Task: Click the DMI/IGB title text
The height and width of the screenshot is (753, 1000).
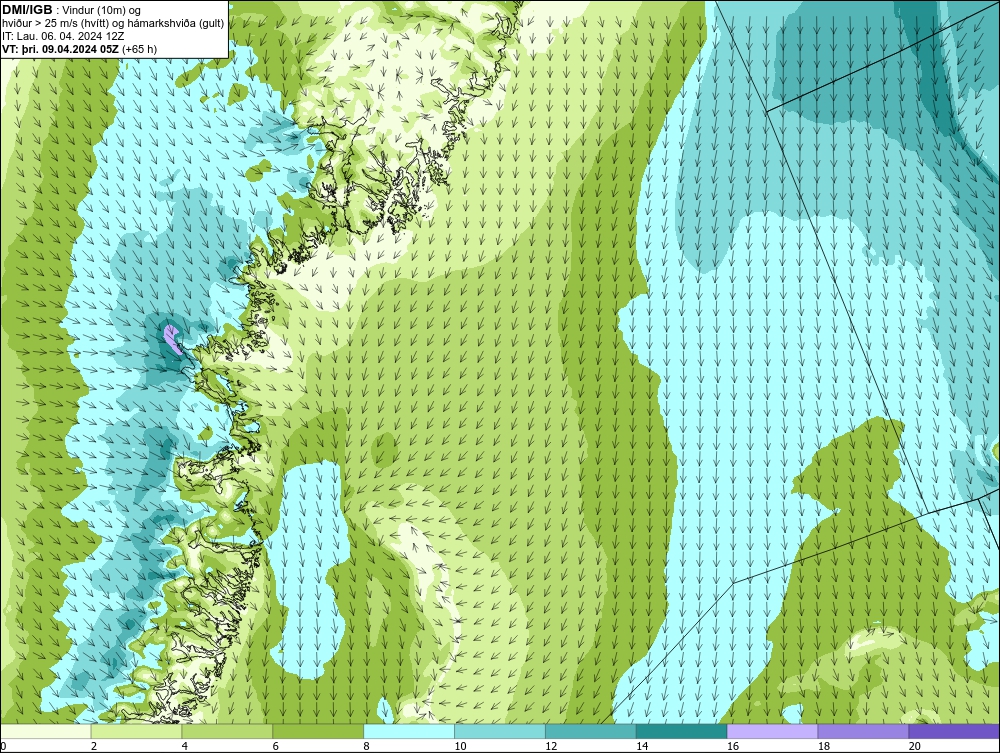Action: [27, 10]
